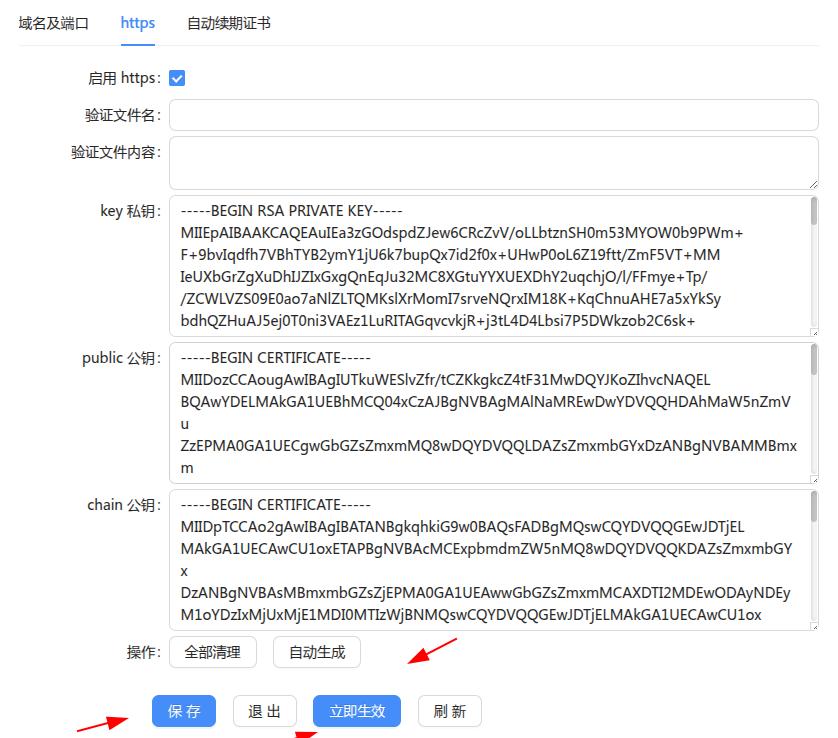
Task: Save settings with the 保存 button
Action: [x=184, y=711]
